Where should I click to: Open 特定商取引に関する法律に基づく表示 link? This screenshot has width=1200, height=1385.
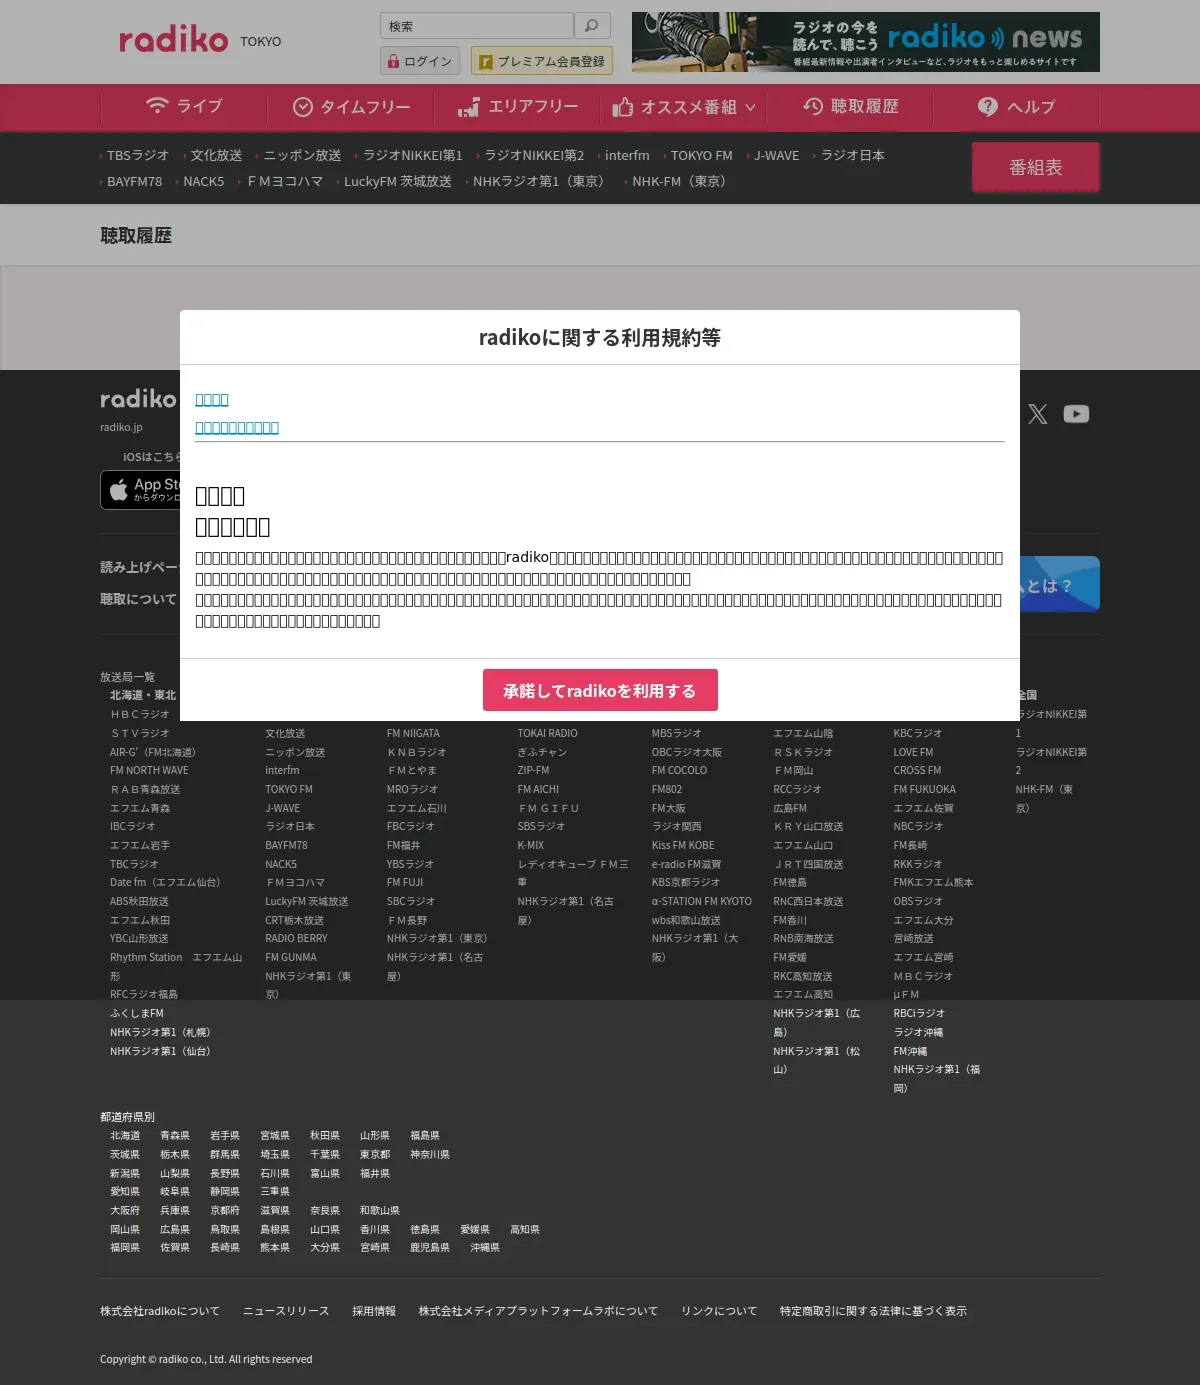[873, 1311]
